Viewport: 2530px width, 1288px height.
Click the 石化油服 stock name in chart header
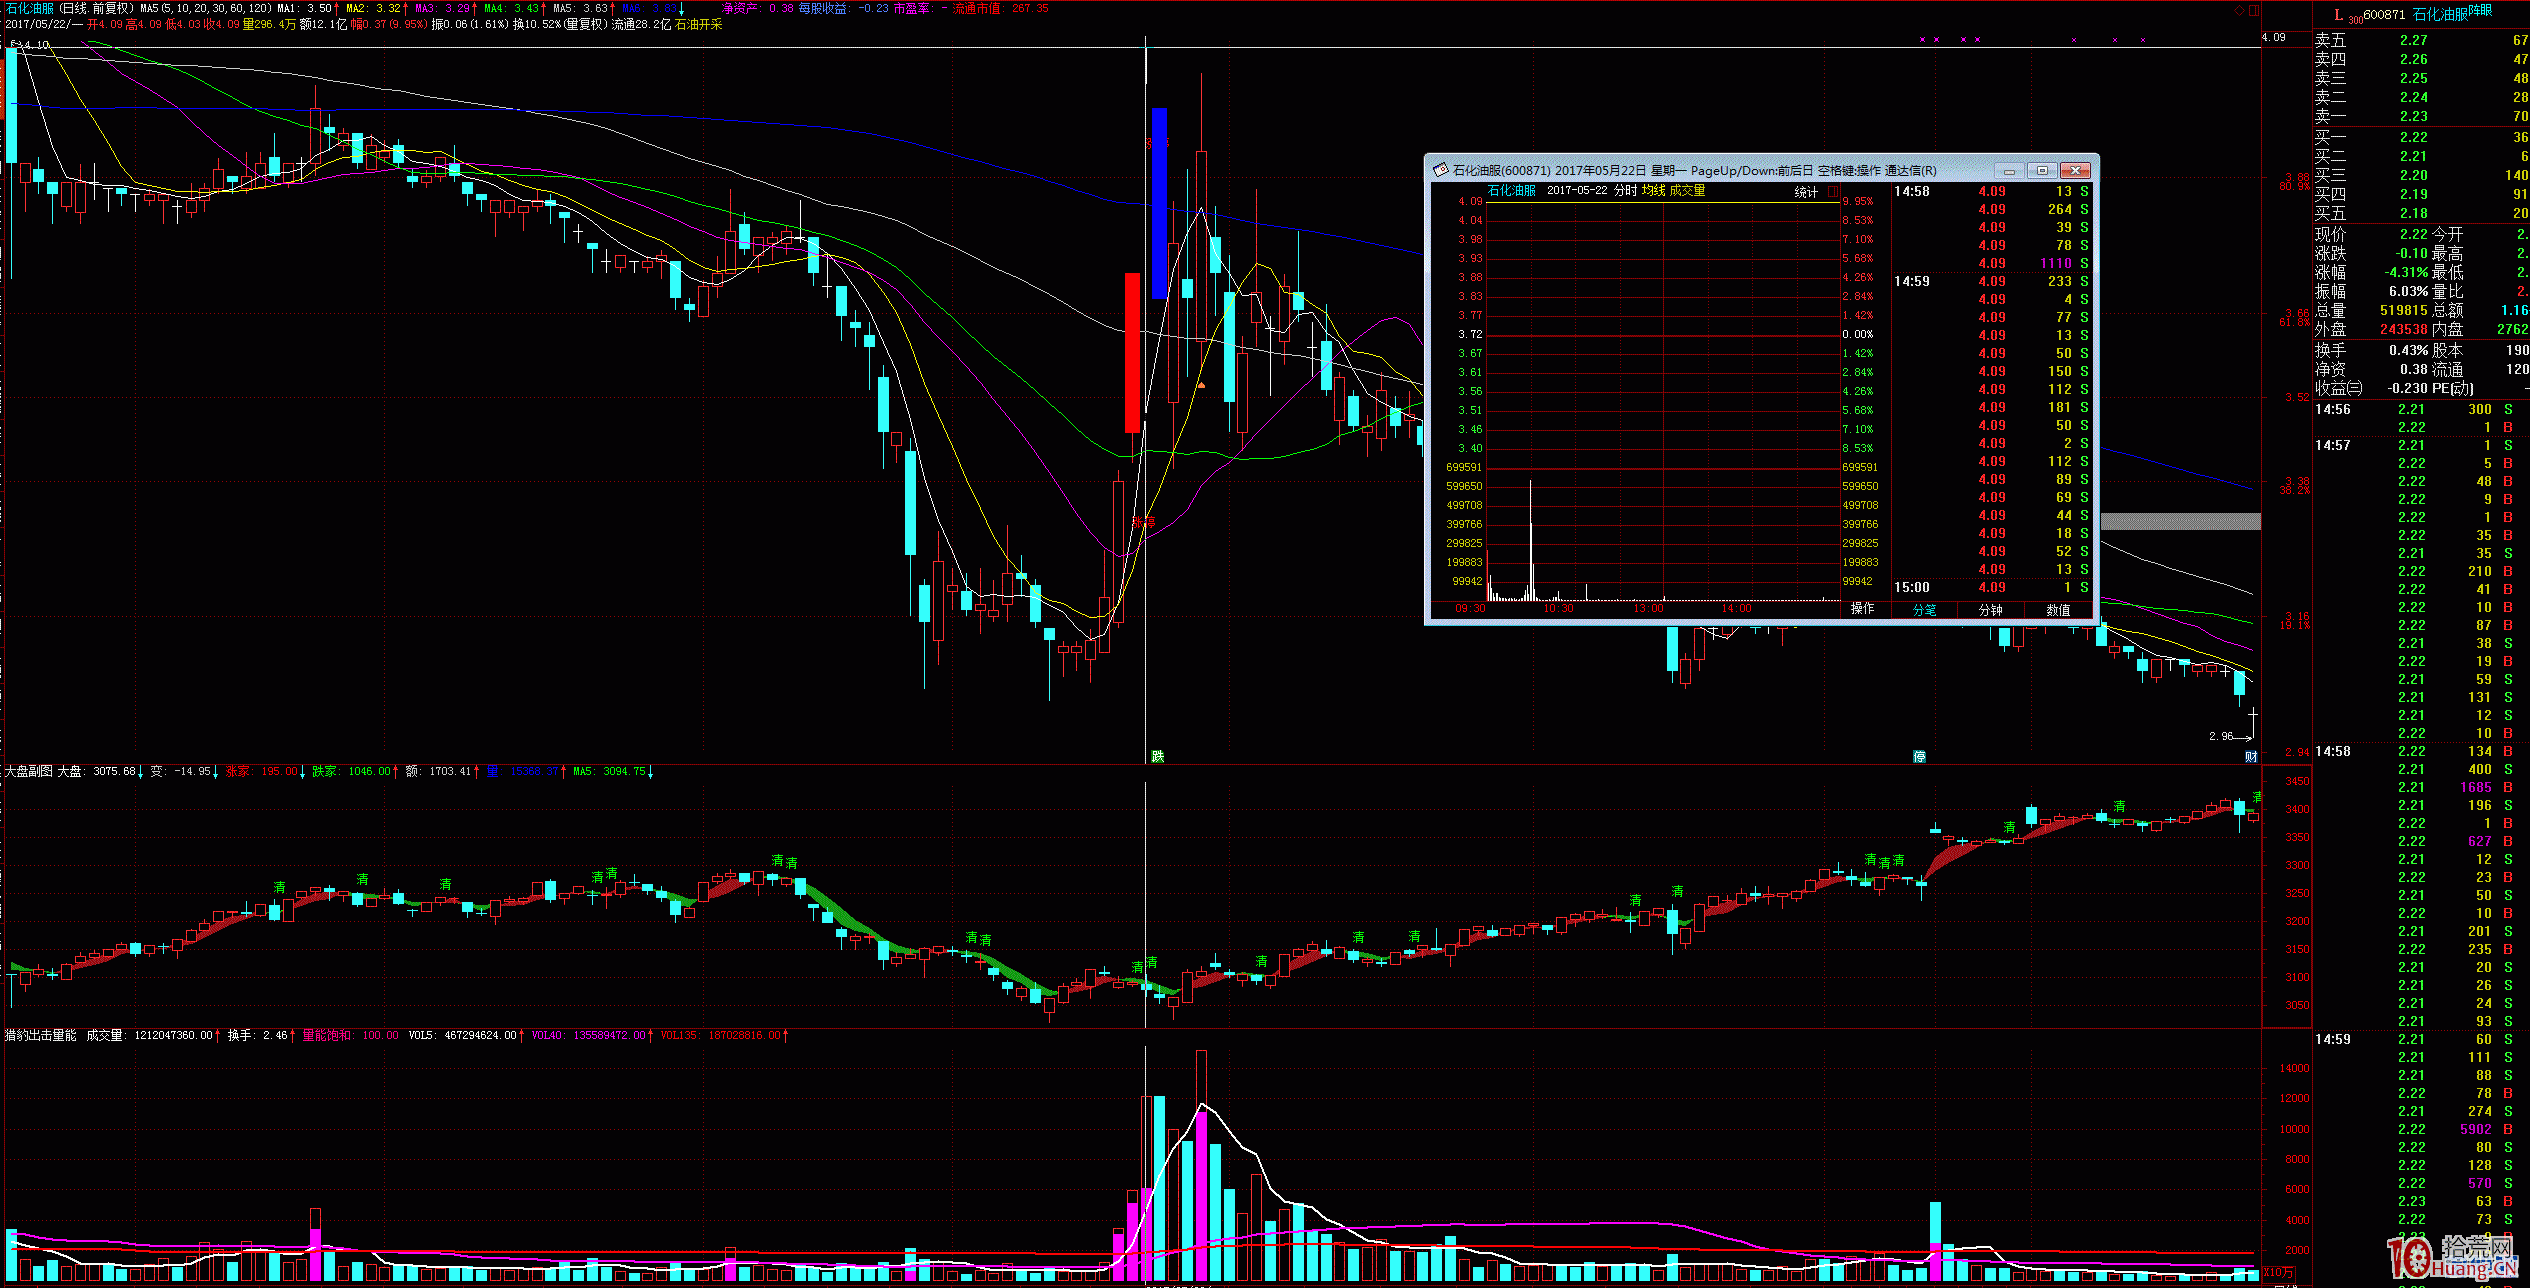click(30, 8)
